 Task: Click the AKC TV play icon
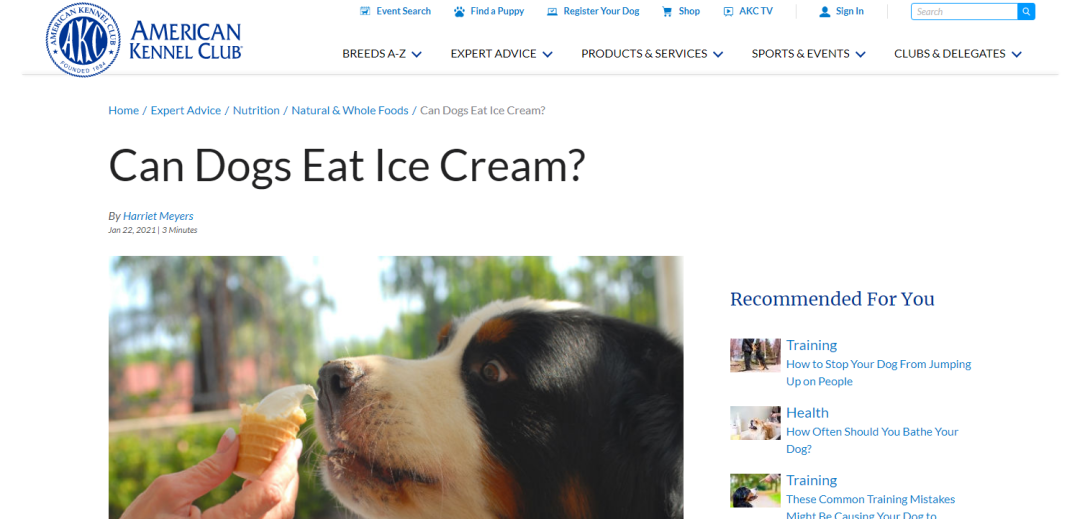[728, 12]
